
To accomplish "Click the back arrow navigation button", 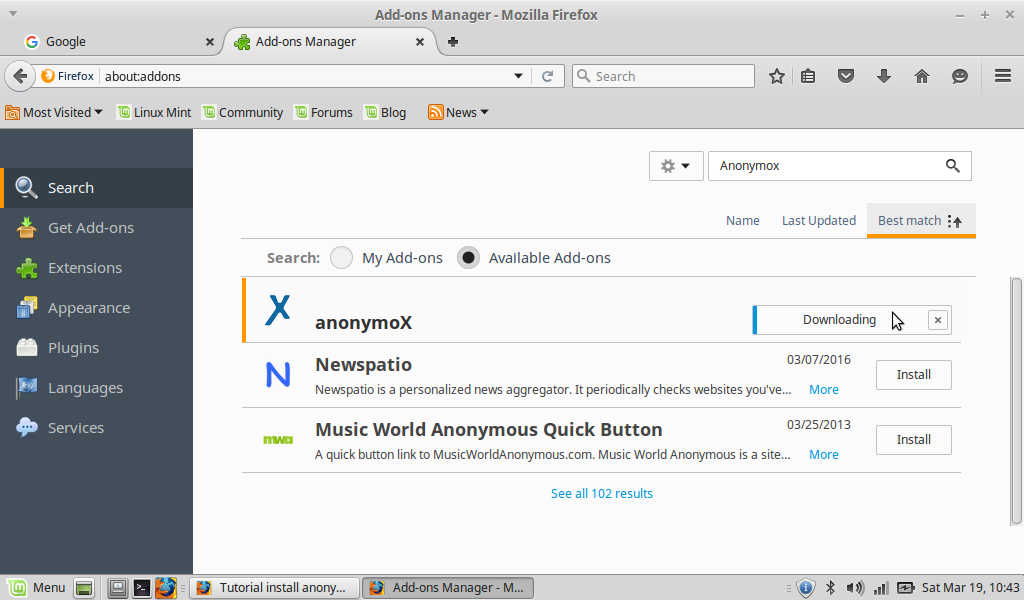I will [20, 76].
